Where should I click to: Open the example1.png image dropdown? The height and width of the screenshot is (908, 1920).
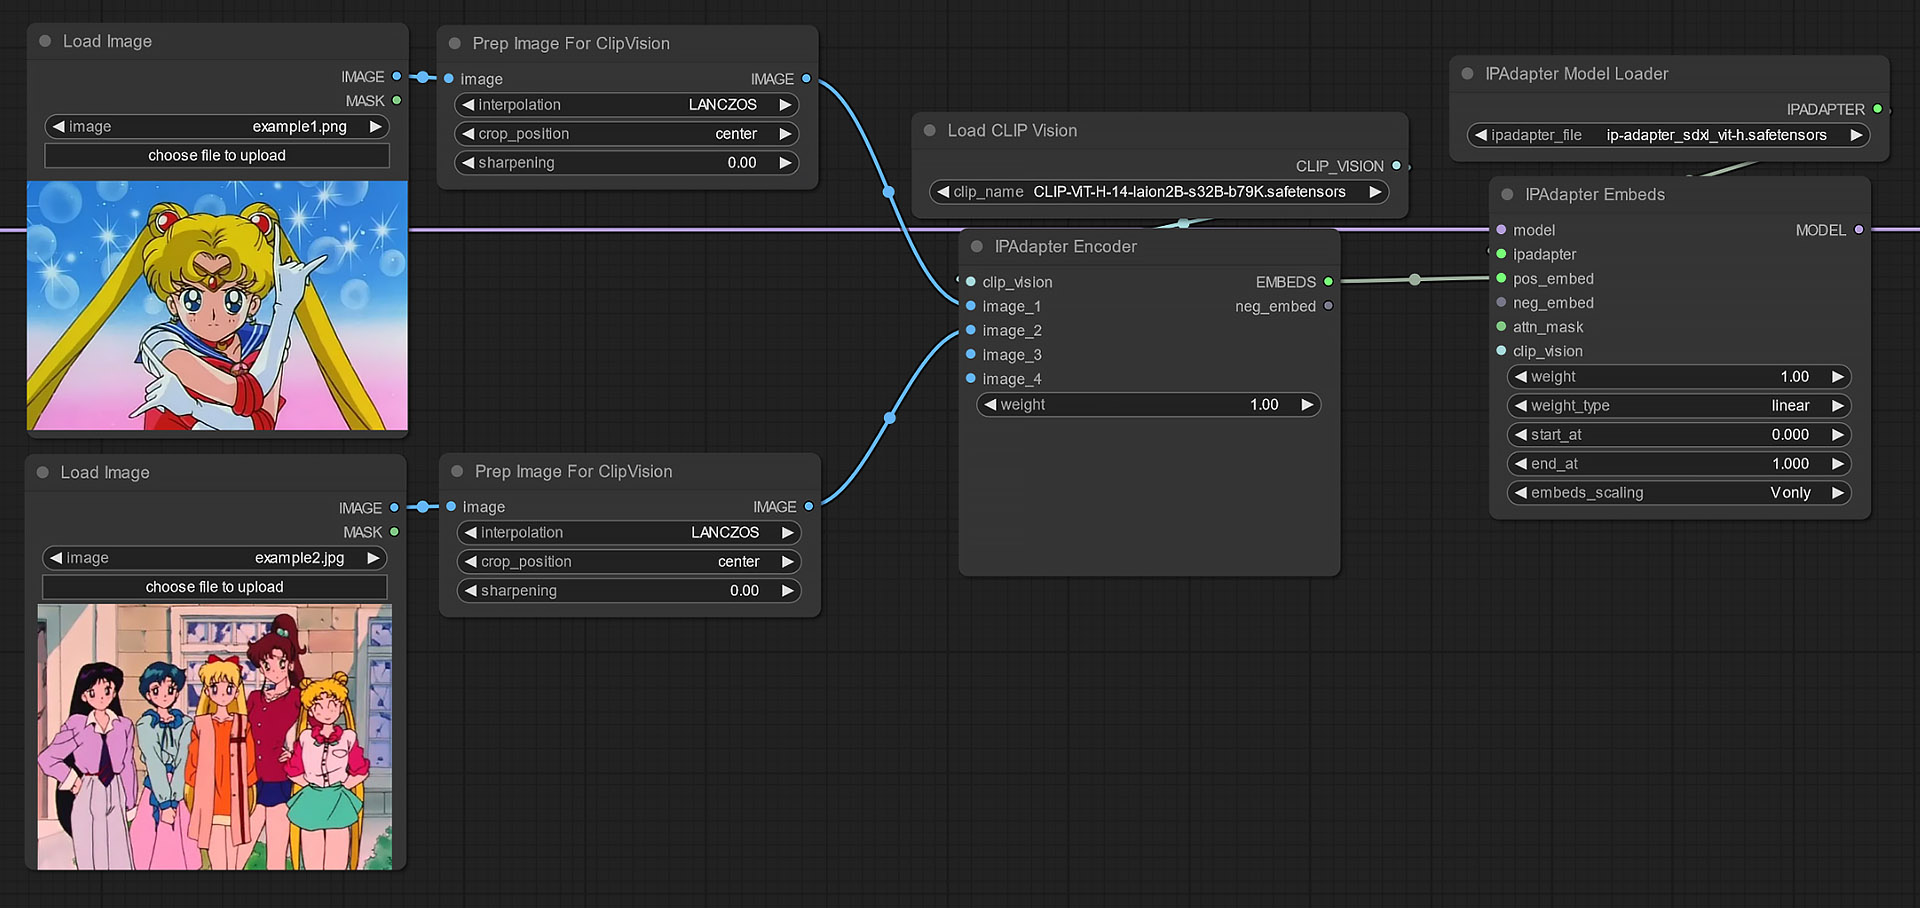217,127
